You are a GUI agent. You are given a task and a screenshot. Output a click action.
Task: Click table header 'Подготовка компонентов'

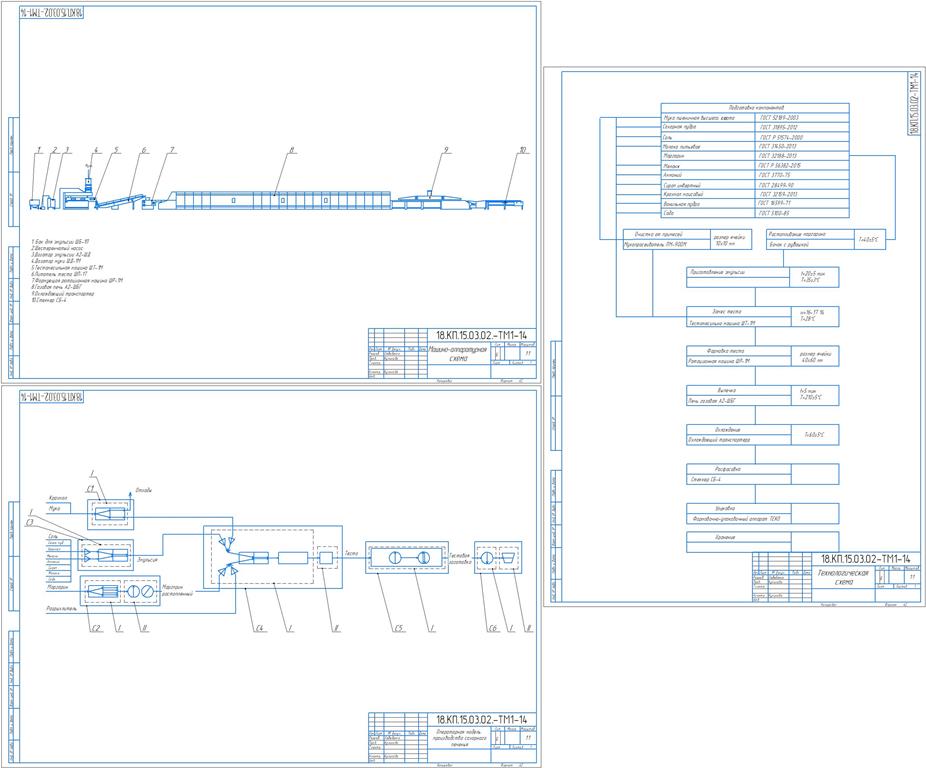click(756, 108)
